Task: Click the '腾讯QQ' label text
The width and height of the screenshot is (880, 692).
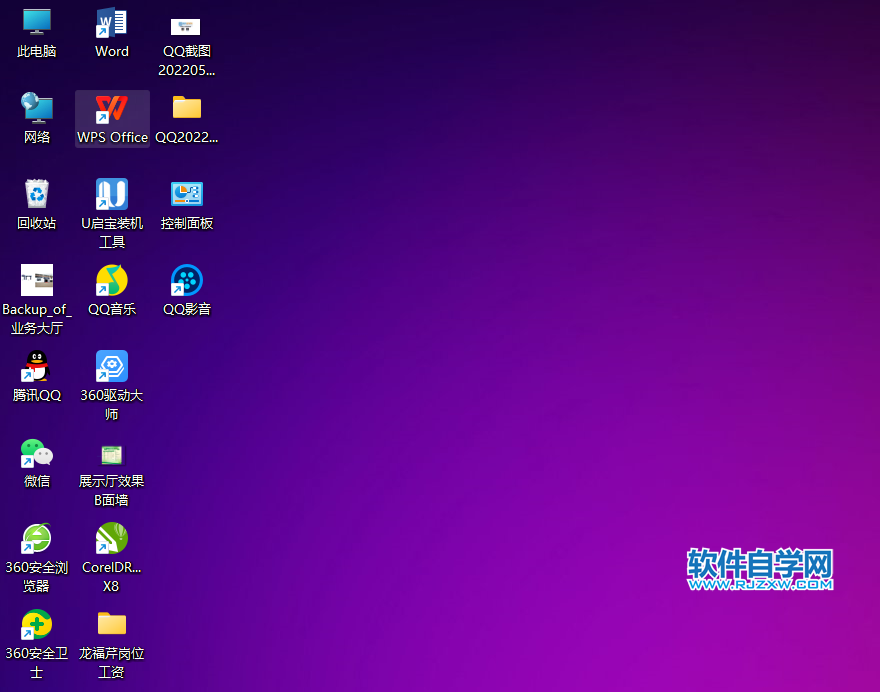Action: 37,395
